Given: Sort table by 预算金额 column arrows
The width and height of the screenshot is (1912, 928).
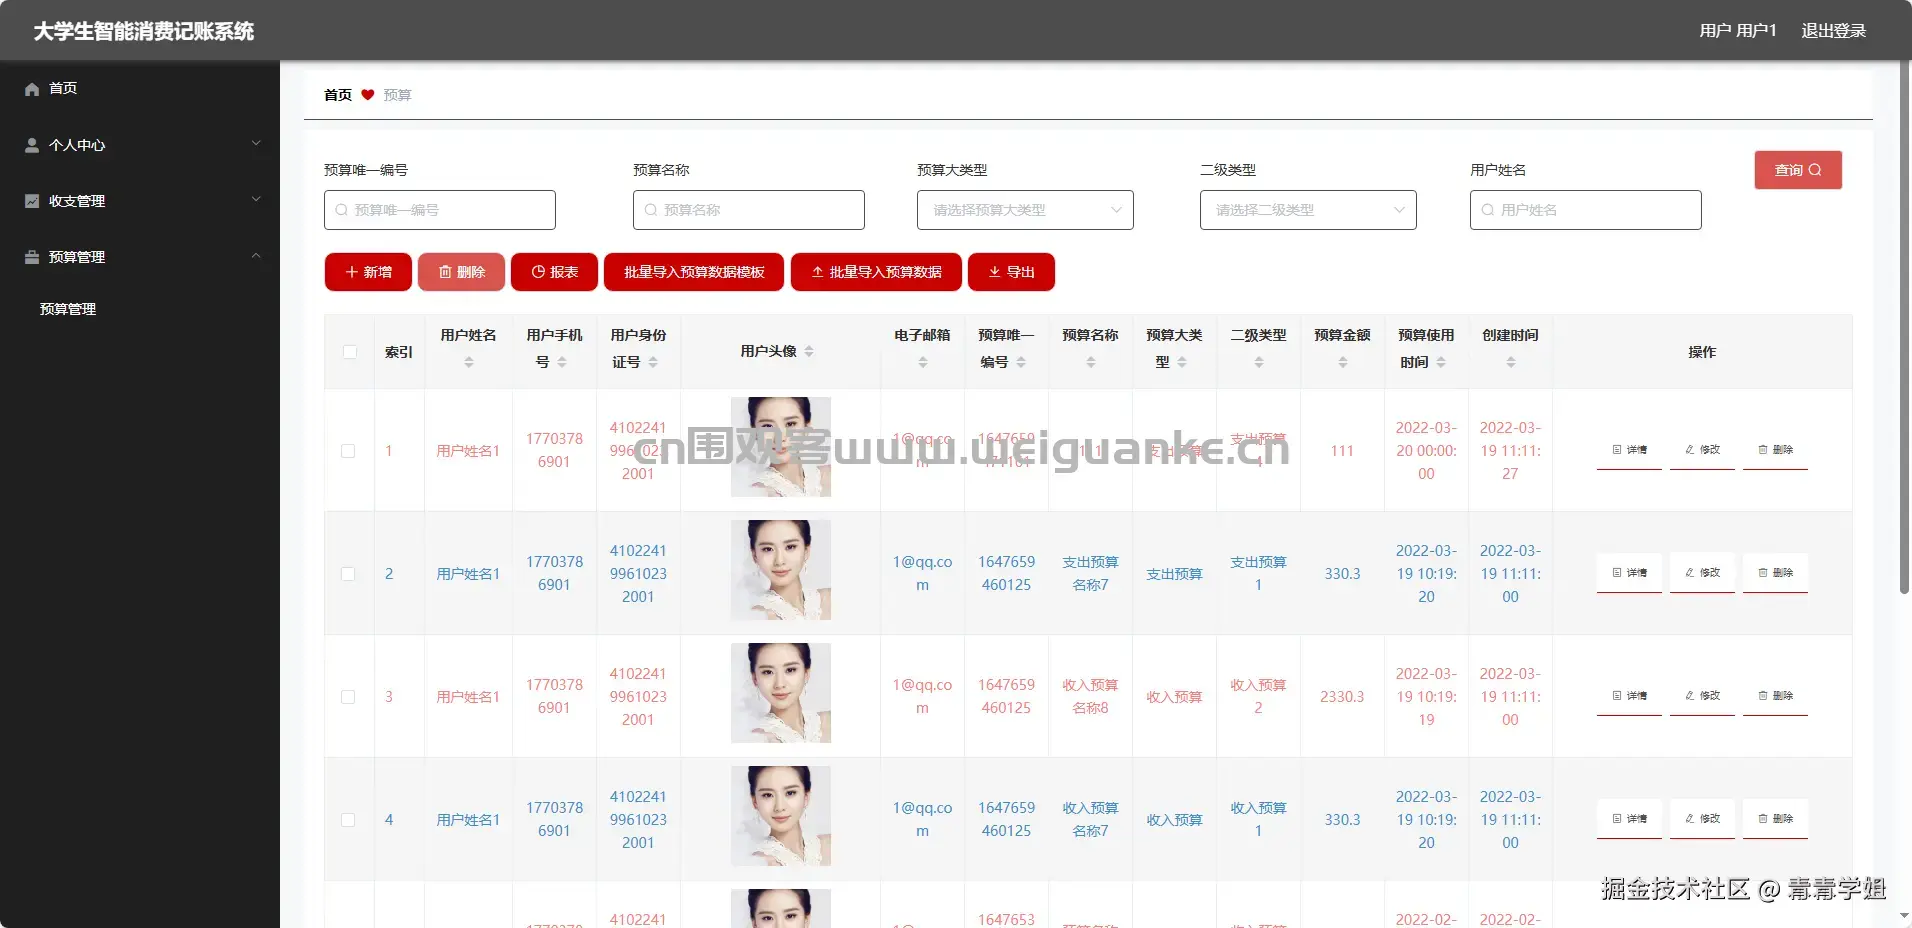Looking at the screenshot, I should 1343,362.
